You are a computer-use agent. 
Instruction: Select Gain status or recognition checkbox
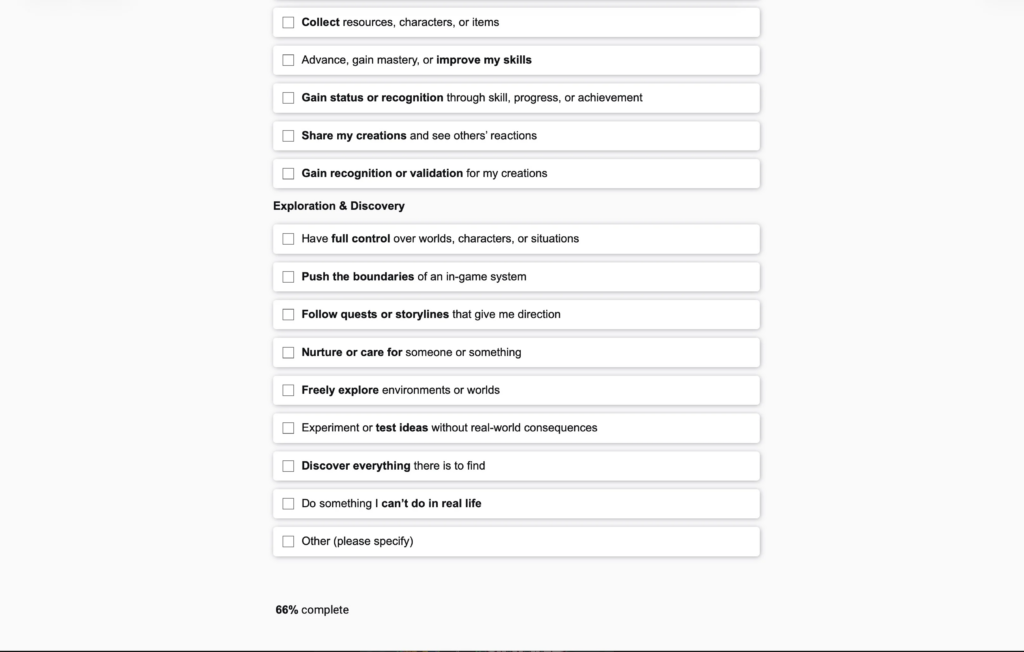pos(288,98)
